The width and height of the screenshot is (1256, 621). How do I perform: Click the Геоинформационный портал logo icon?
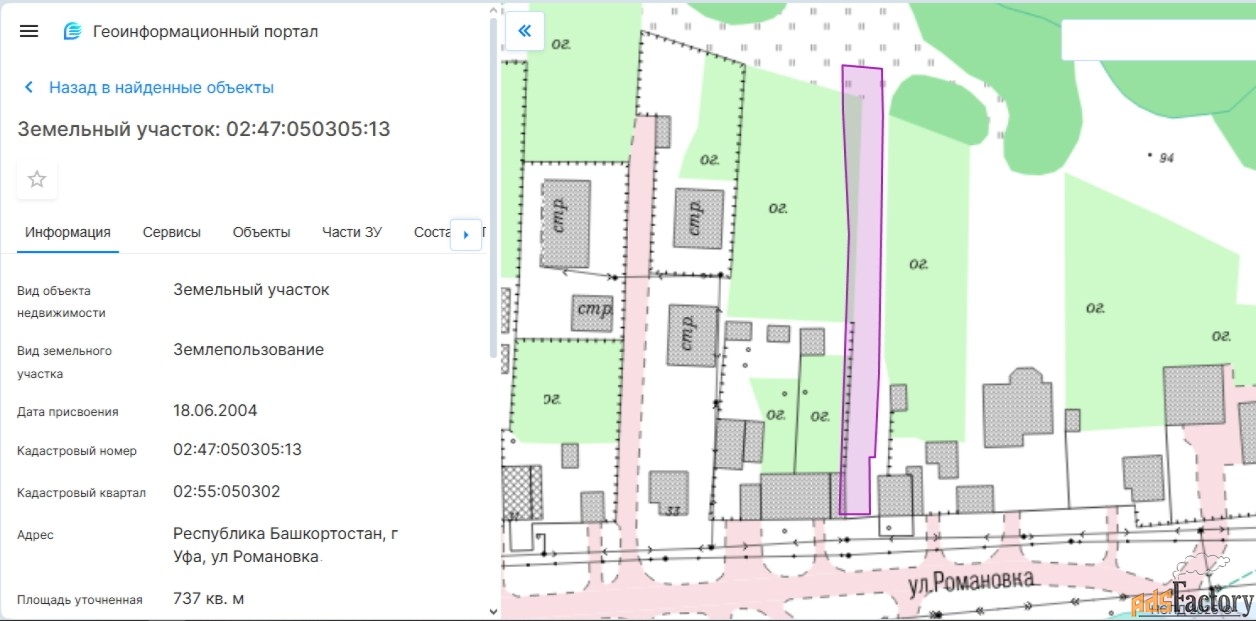pos(72,31)
